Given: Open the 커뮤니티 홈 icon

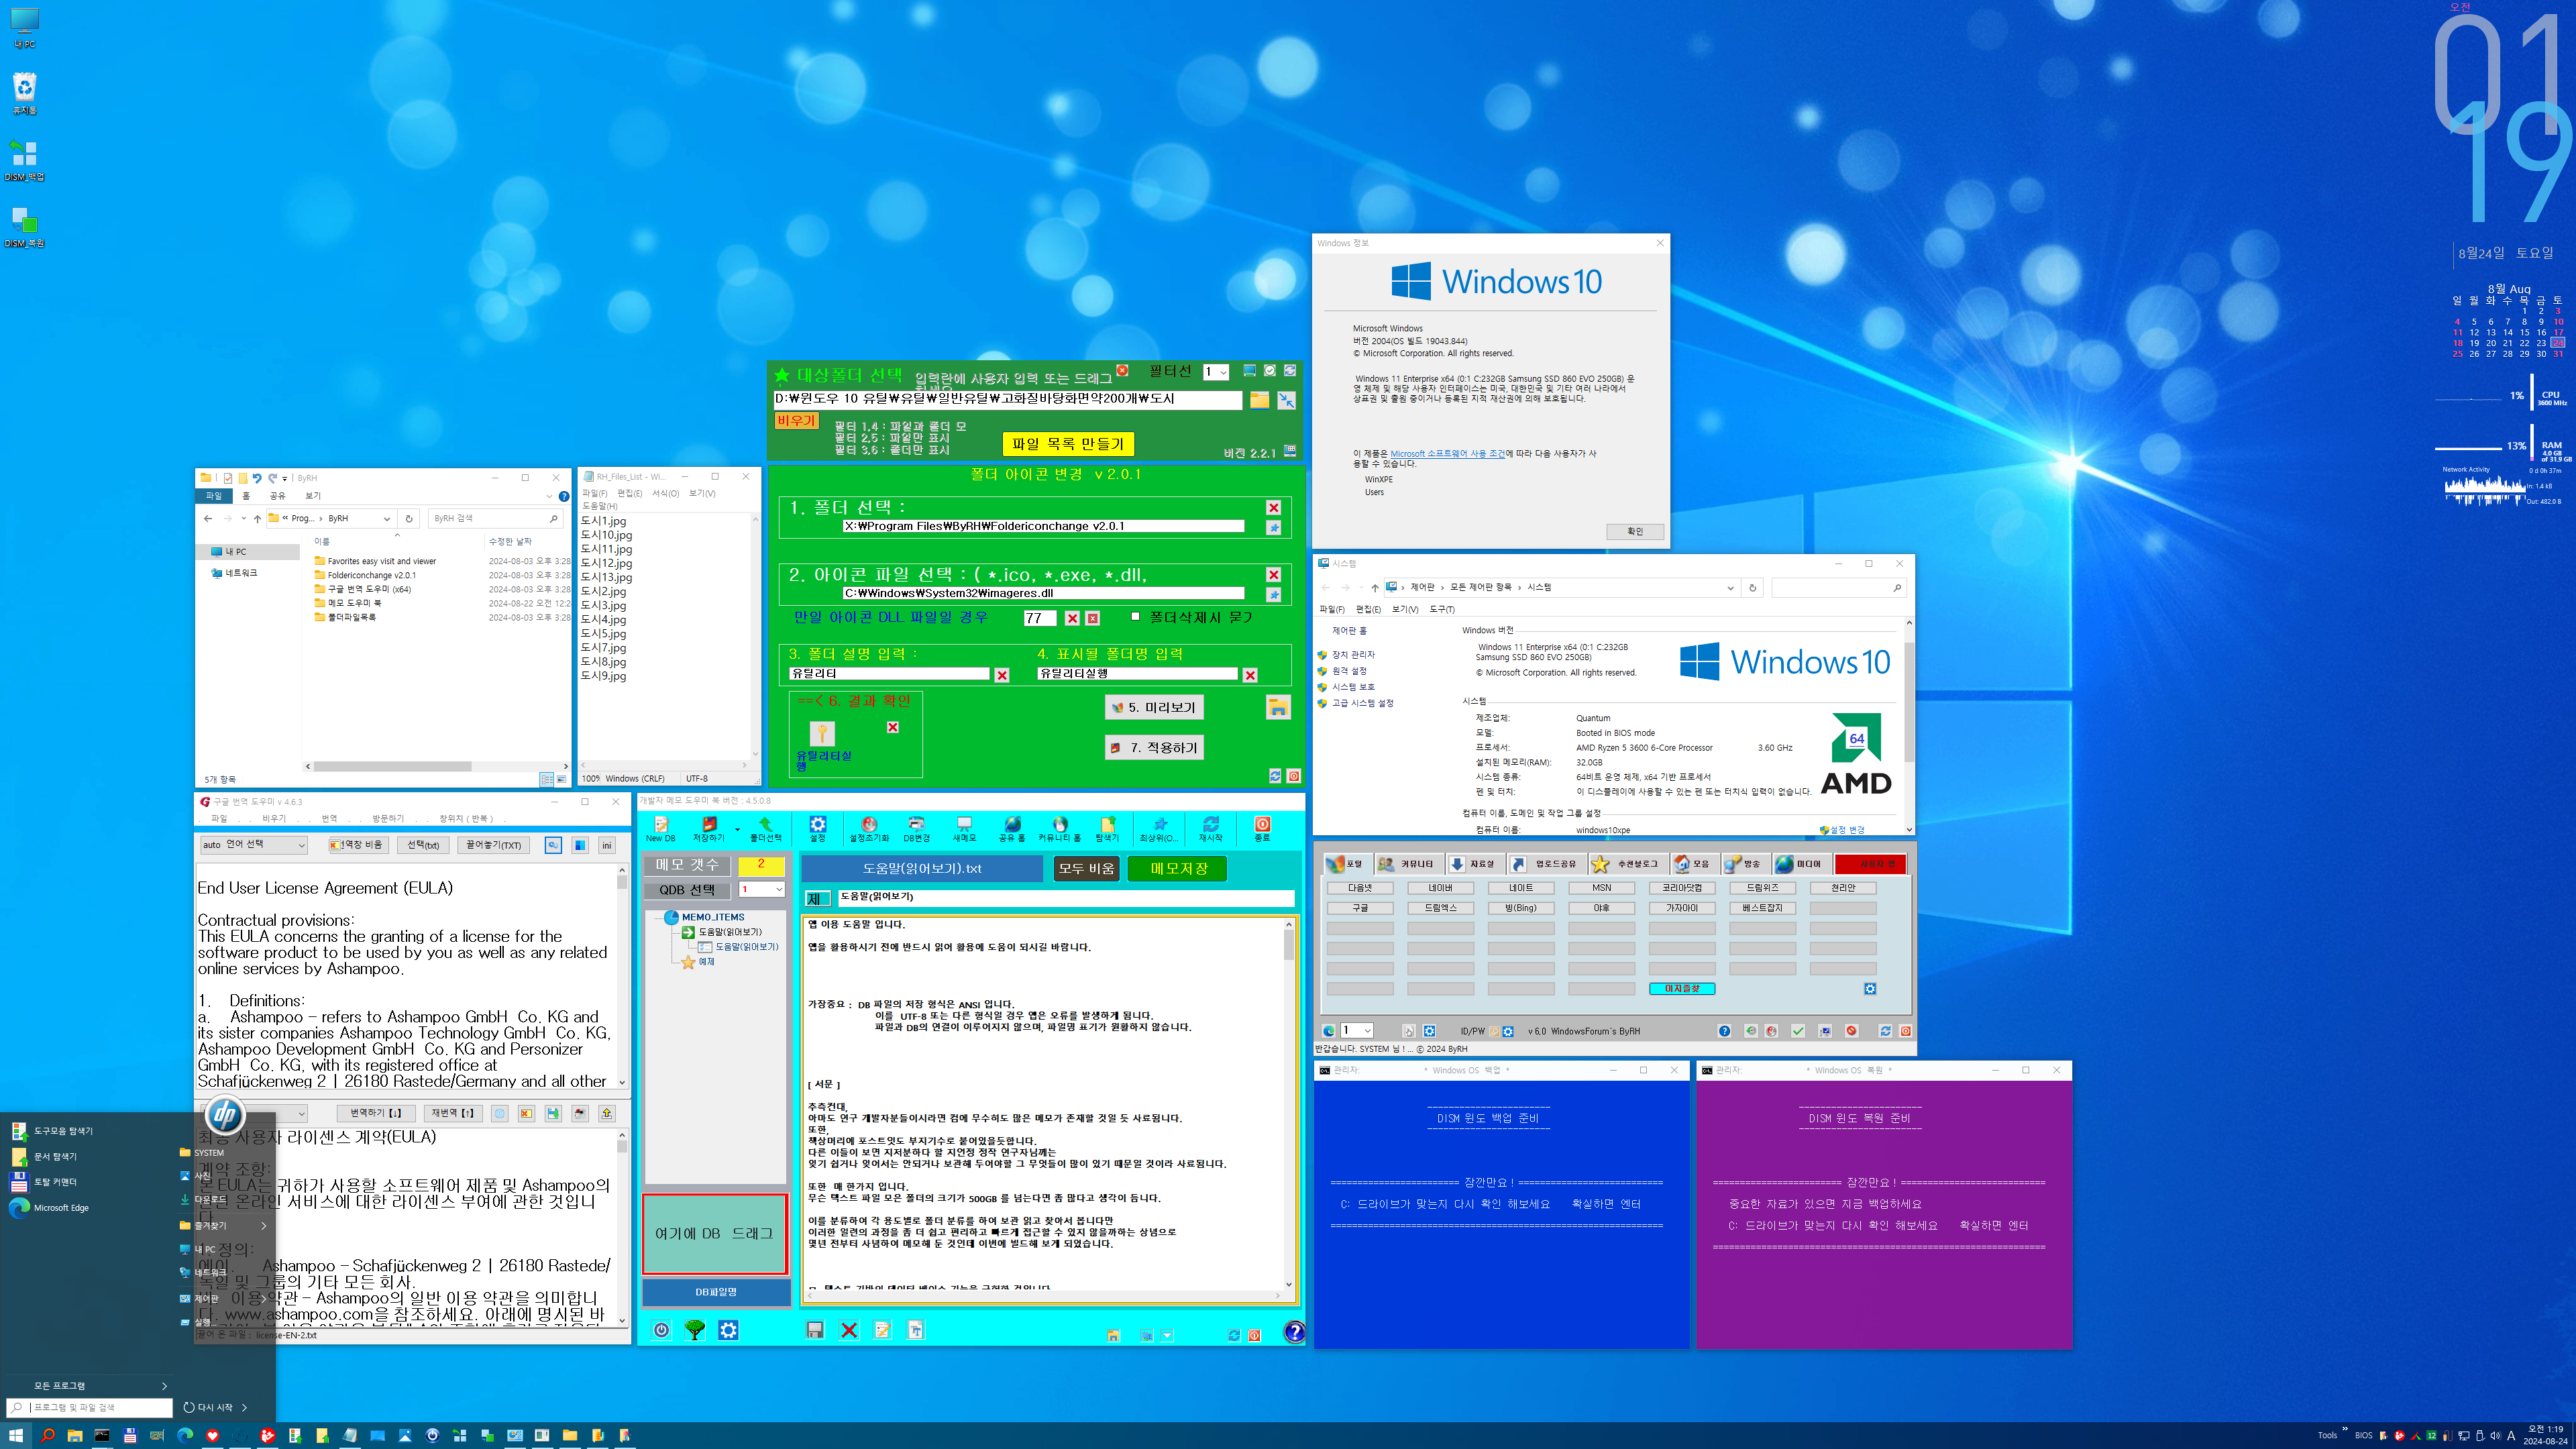Looking at the screenshot, I should [1059, 829].
